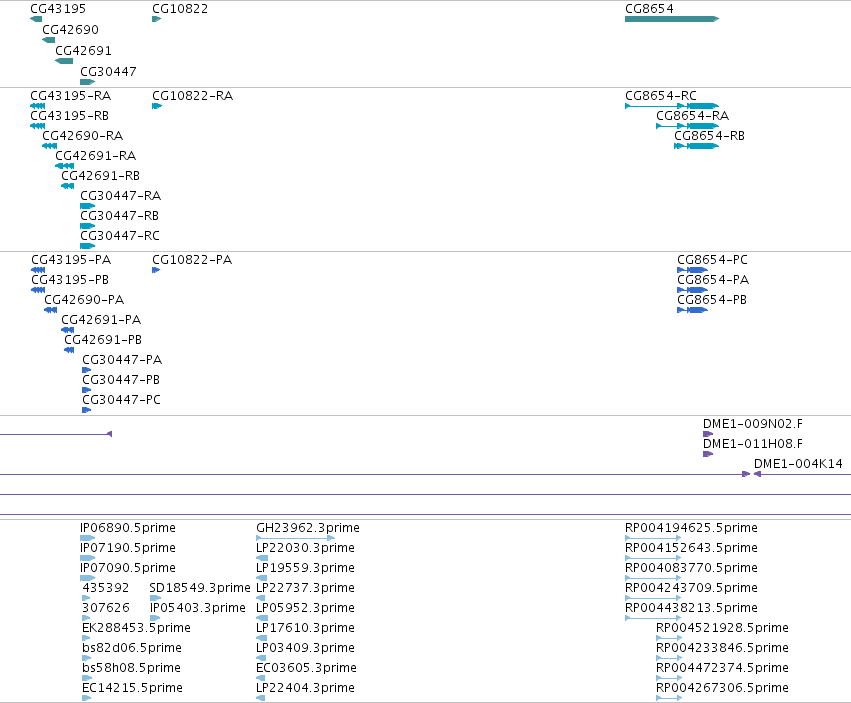Select gene CG42691 label

pos(84,51)
